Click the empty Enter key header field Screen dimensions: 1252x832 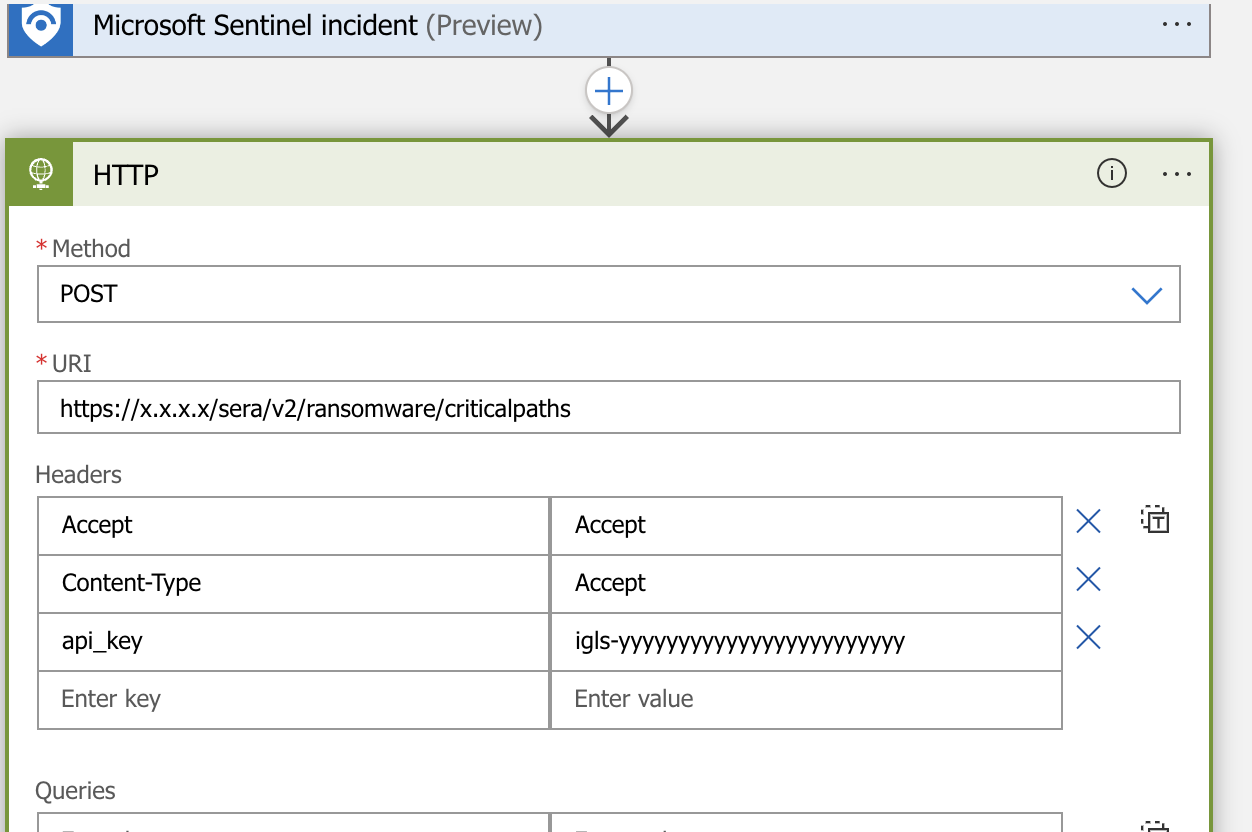(x=290, y=699)
